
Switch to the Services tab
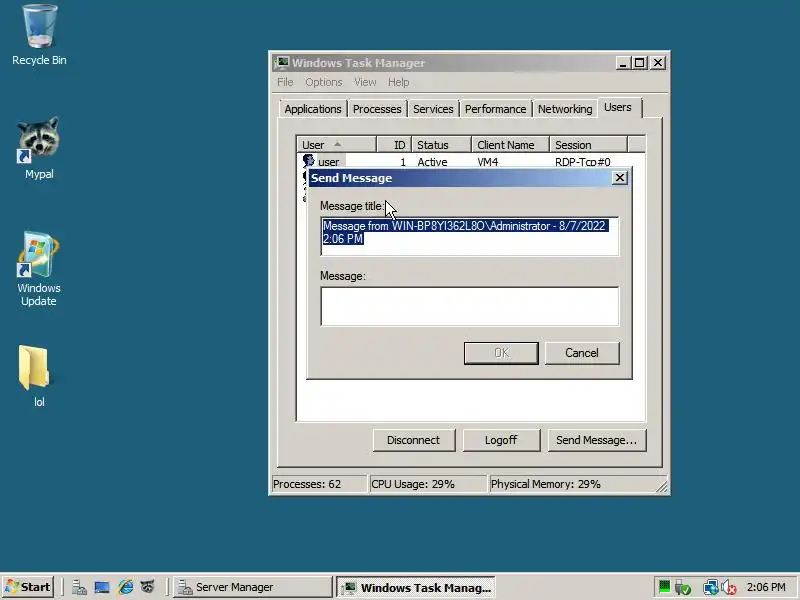[433, 109]
